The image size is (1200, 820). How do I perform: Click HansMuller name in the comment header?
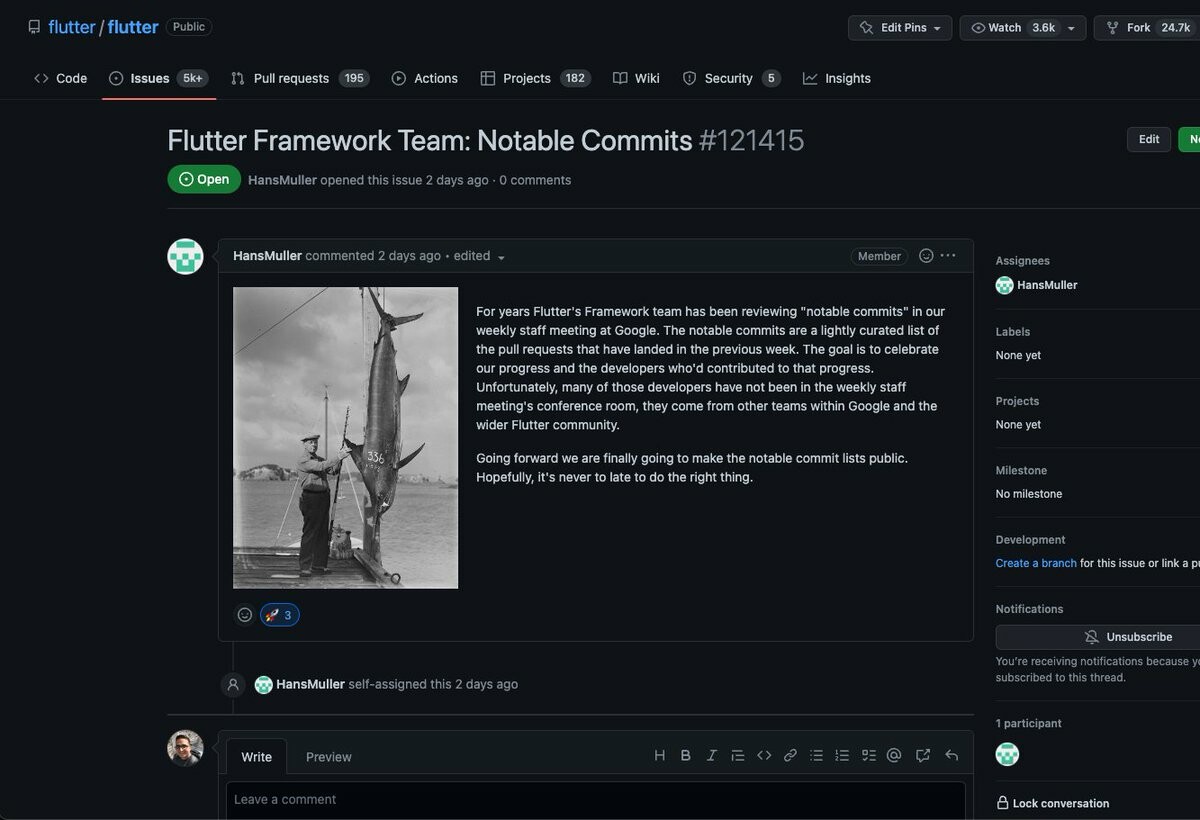point(267,256)
